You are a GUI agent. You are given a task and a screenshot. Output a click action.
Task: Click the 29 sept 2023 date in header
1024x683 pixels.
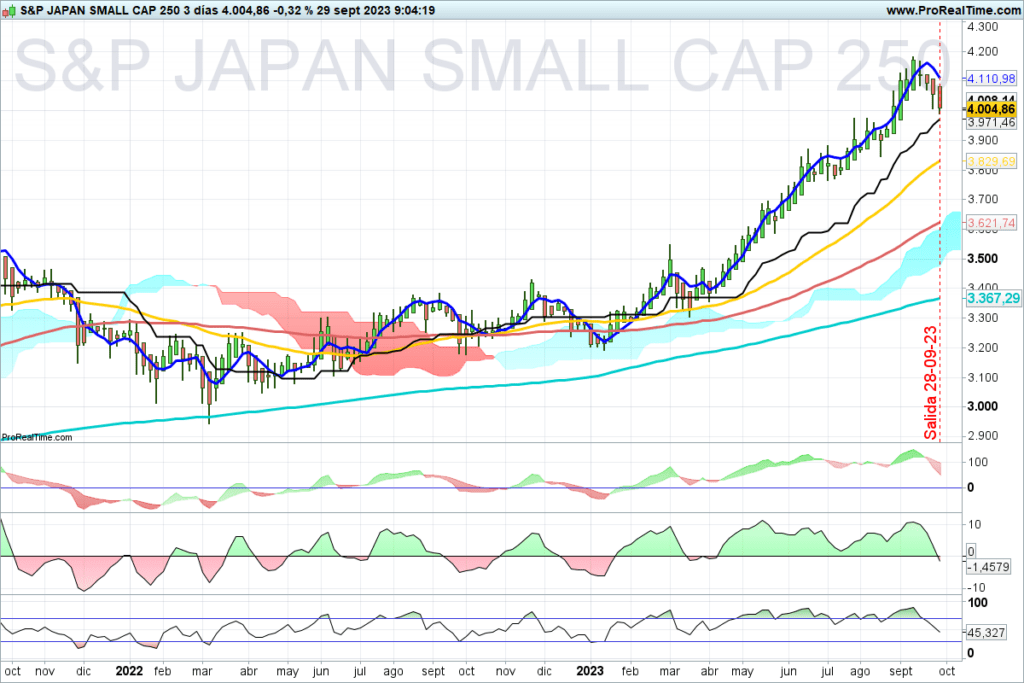[x=352, y=10]
